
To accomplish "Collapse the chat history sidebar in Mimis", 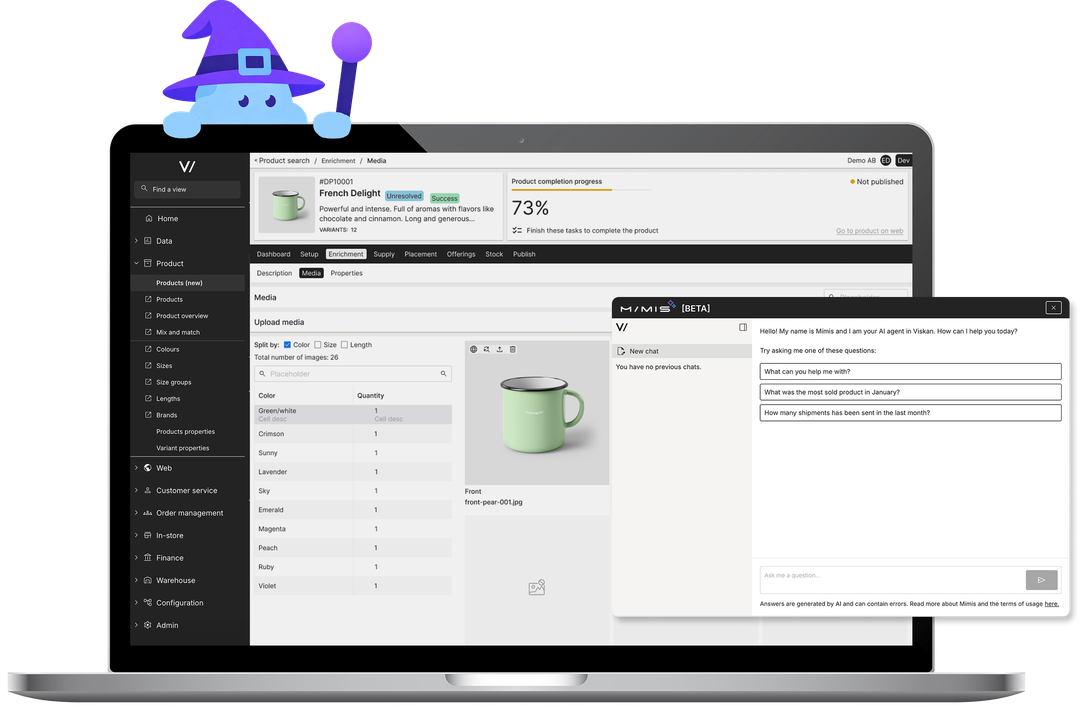I will 742,327.
